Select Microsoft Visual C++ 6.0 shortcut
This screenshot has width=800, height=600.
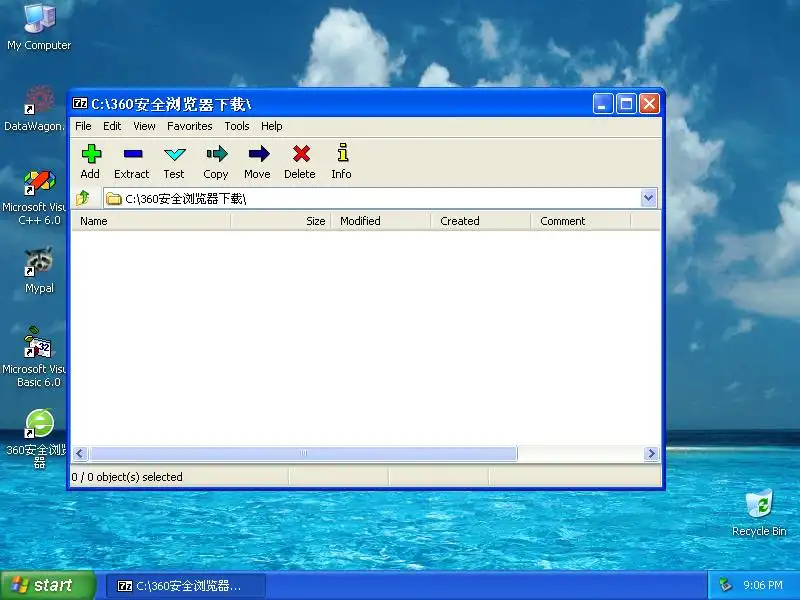[x=35, y=198]
